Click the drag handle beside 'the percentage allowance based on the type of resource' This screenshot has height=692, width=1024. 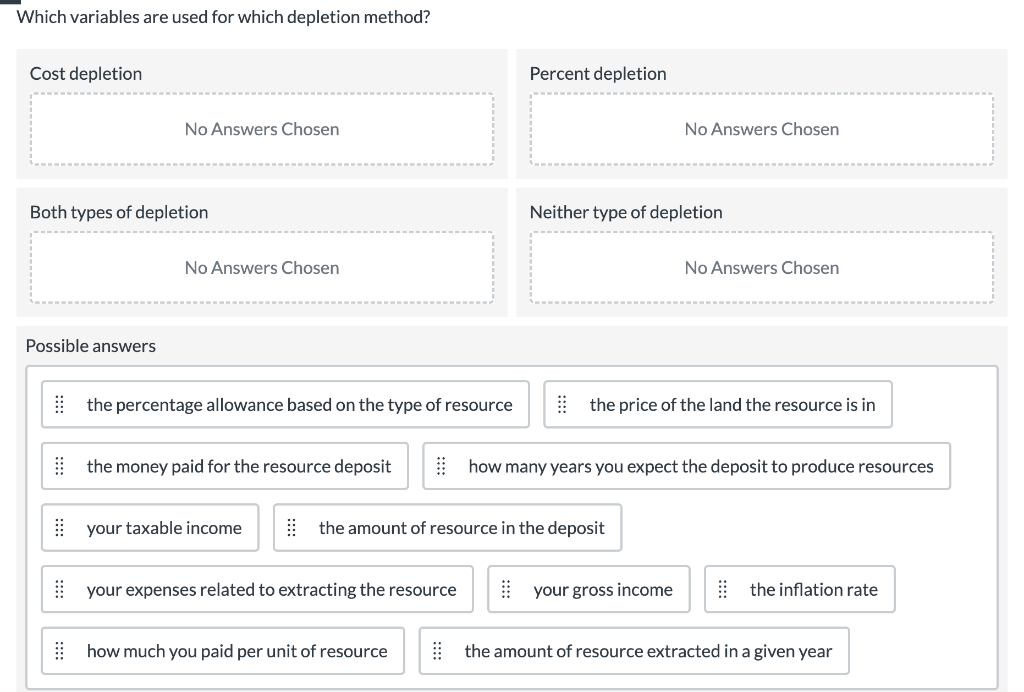(60, 404)
